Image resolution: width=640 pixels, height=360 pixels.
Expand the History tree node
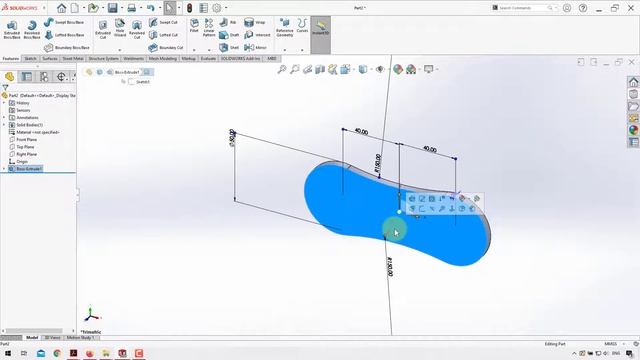4,103
